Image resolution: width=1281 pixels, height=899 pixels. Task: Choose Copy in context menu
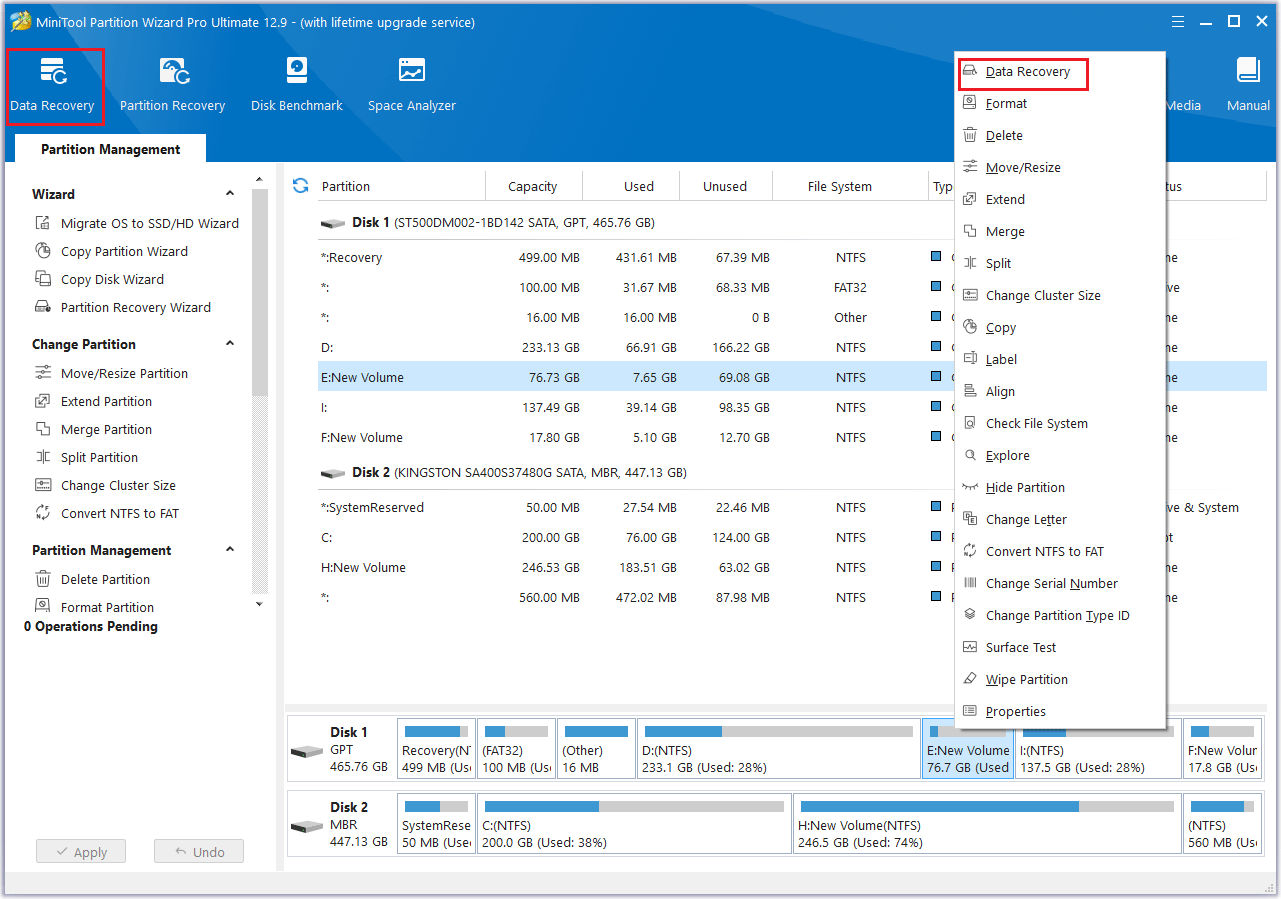tap(1060, 328)
